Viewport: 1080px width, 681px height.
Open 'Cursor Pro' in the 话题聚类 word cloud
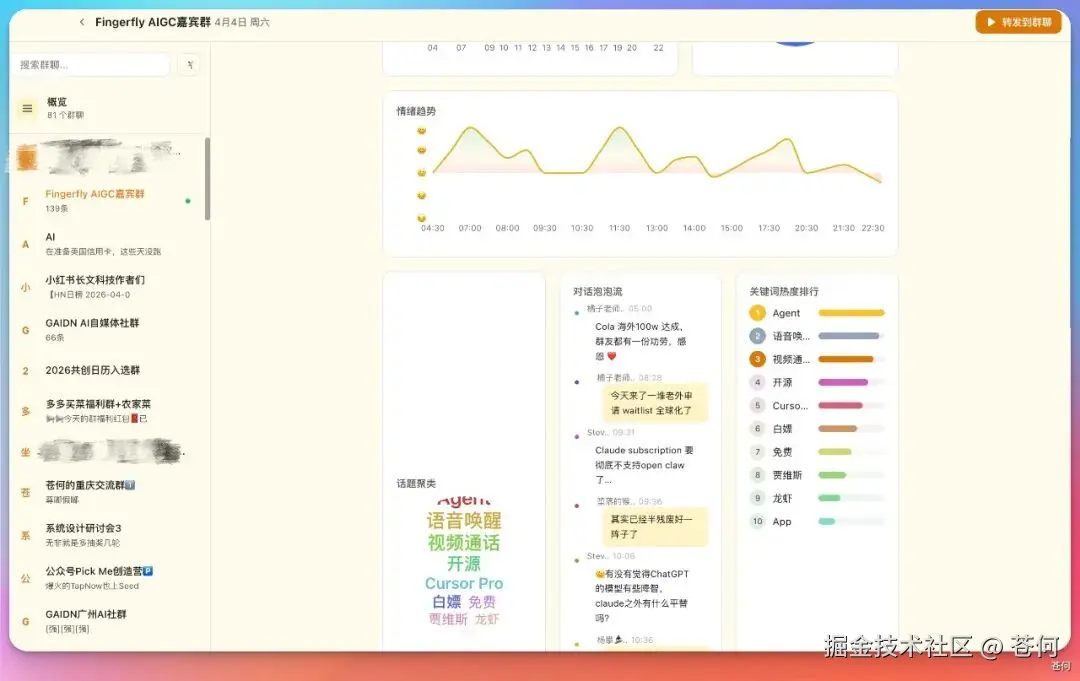[x=464, y=583]
